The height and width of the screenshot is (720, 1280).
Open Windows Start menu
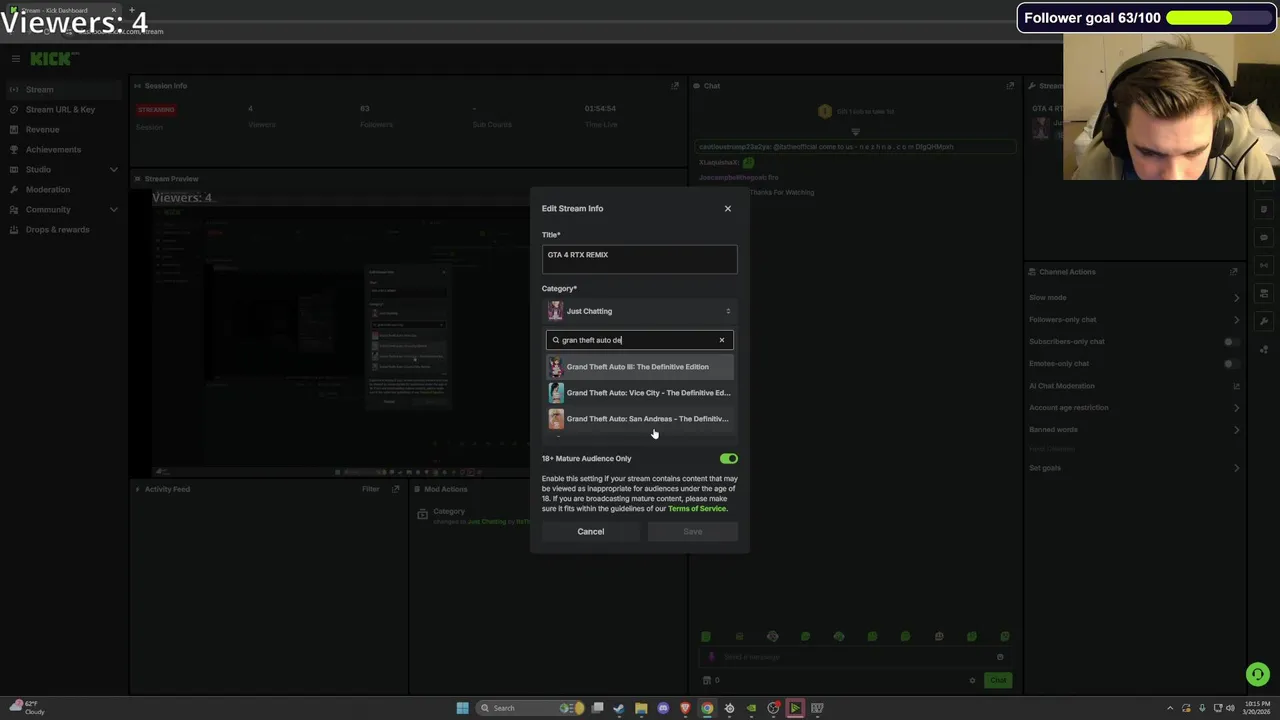click(x=462, y=708)
